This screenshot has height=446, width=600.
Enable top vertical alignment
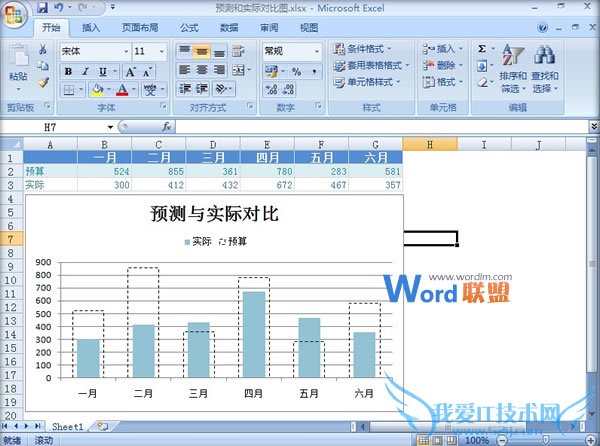(184, 51)
